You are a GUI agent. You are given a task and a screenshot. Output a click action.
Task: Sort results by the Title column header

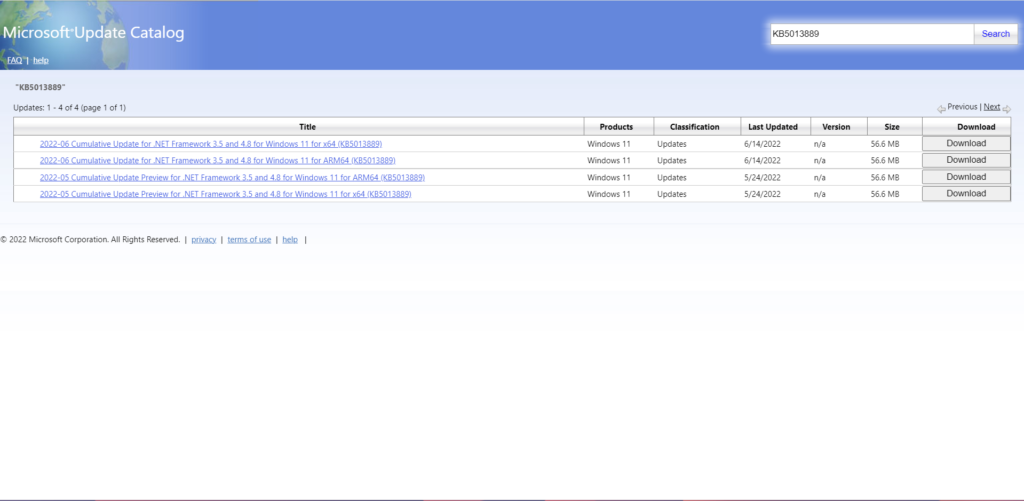[307, 127]
